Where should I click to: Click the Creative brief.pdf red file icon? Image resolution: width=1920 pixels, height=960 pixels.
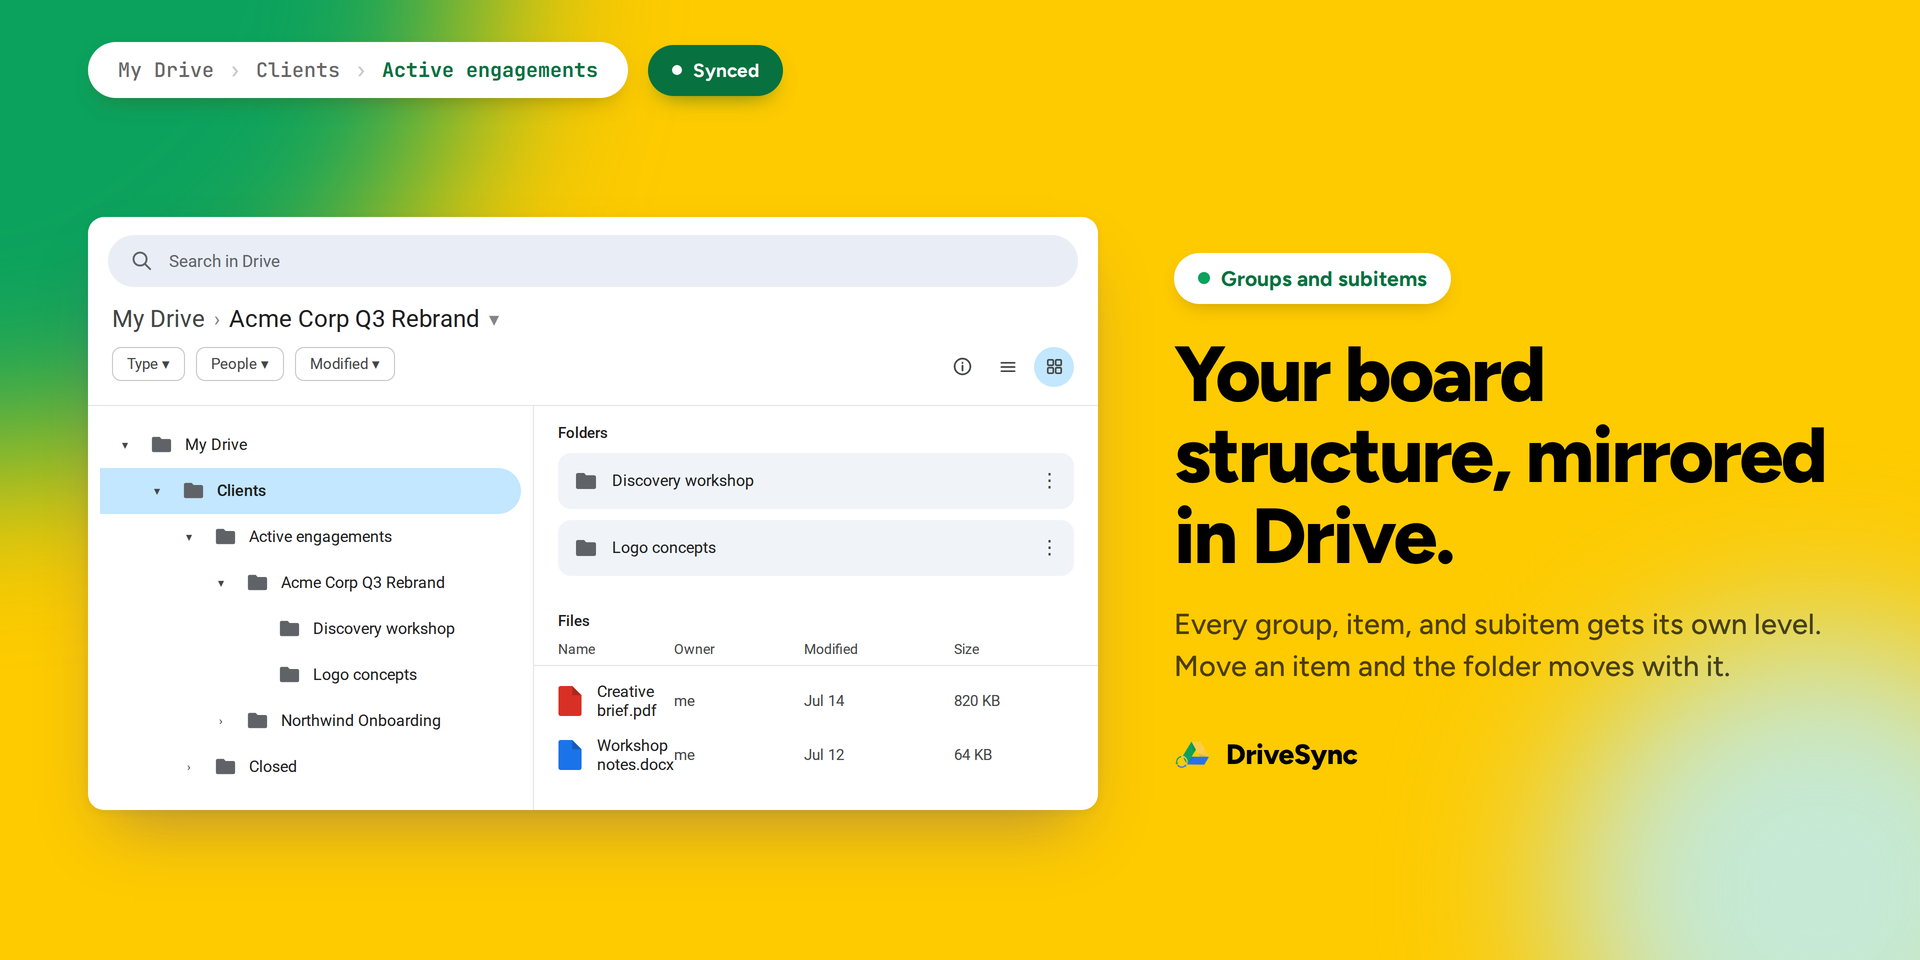570,701
